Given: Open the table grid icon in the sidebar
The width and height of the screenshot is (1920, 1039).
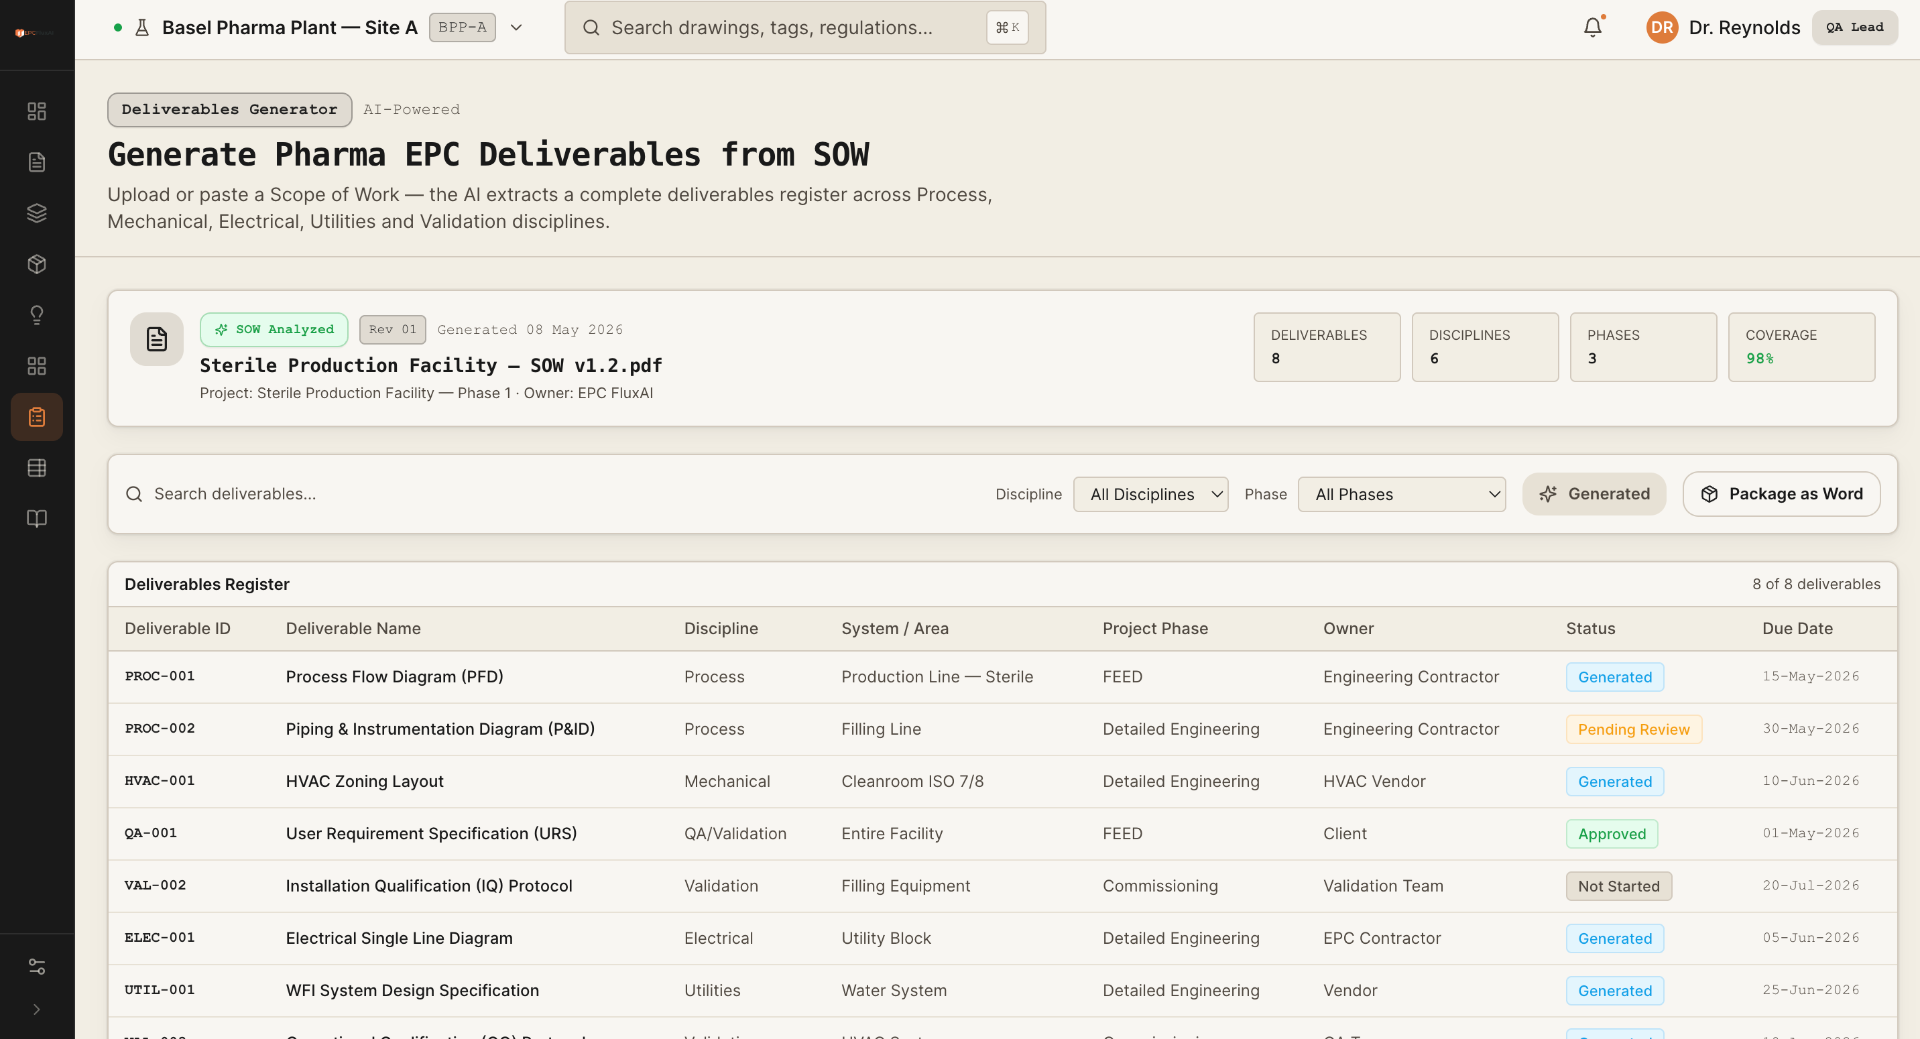Looking at the screenshot, I should (x=37, y=468).
